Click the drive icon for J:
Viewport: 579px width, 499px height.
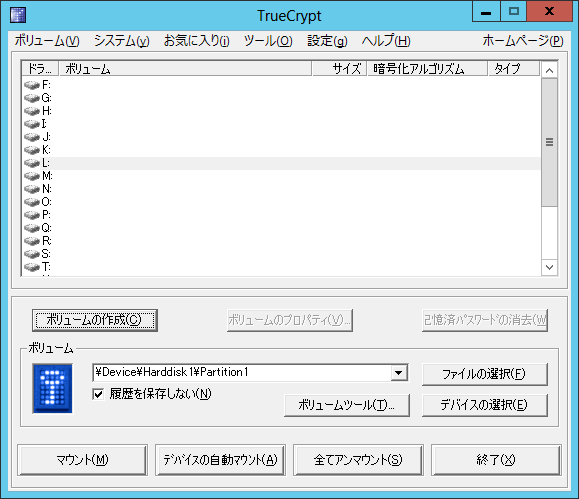click(32, 137)
